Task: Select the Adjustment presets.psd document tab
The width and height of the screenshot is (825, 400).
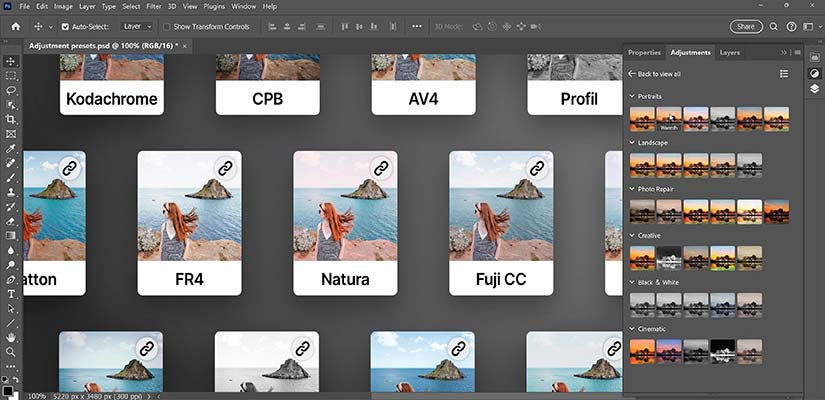Action: click(x=104, y=46)
